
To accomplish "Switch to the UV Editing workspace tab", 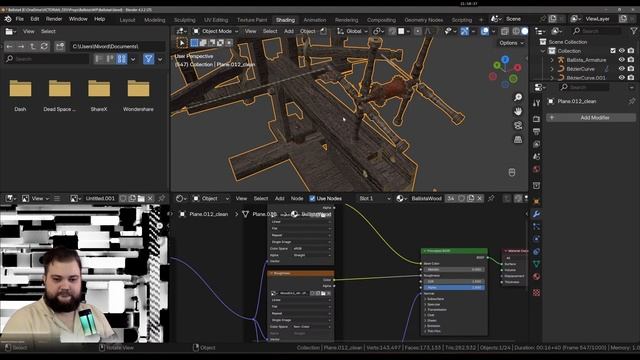I will coord(216,20).
